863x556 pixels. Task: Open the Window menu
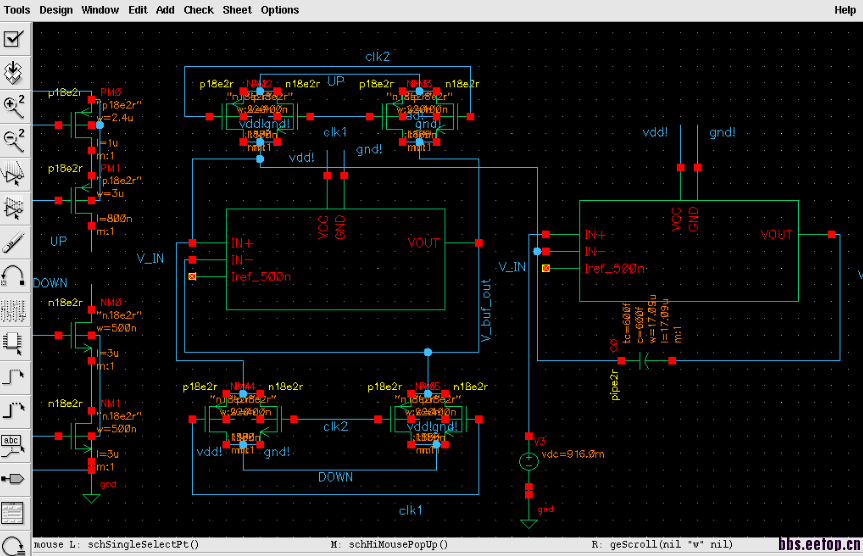click(100, 10)
